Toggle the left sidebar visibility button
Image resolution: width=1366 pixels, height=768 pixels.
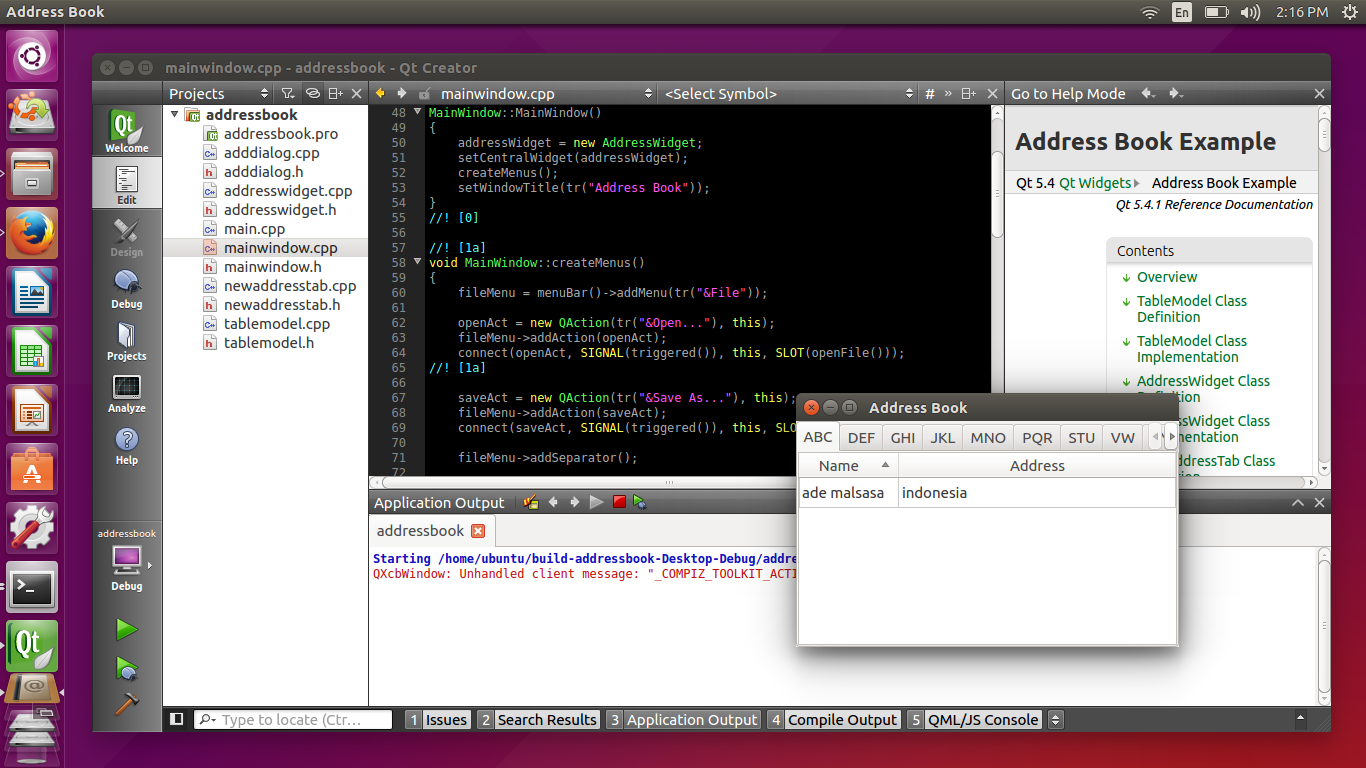click(x=177, y=719)
